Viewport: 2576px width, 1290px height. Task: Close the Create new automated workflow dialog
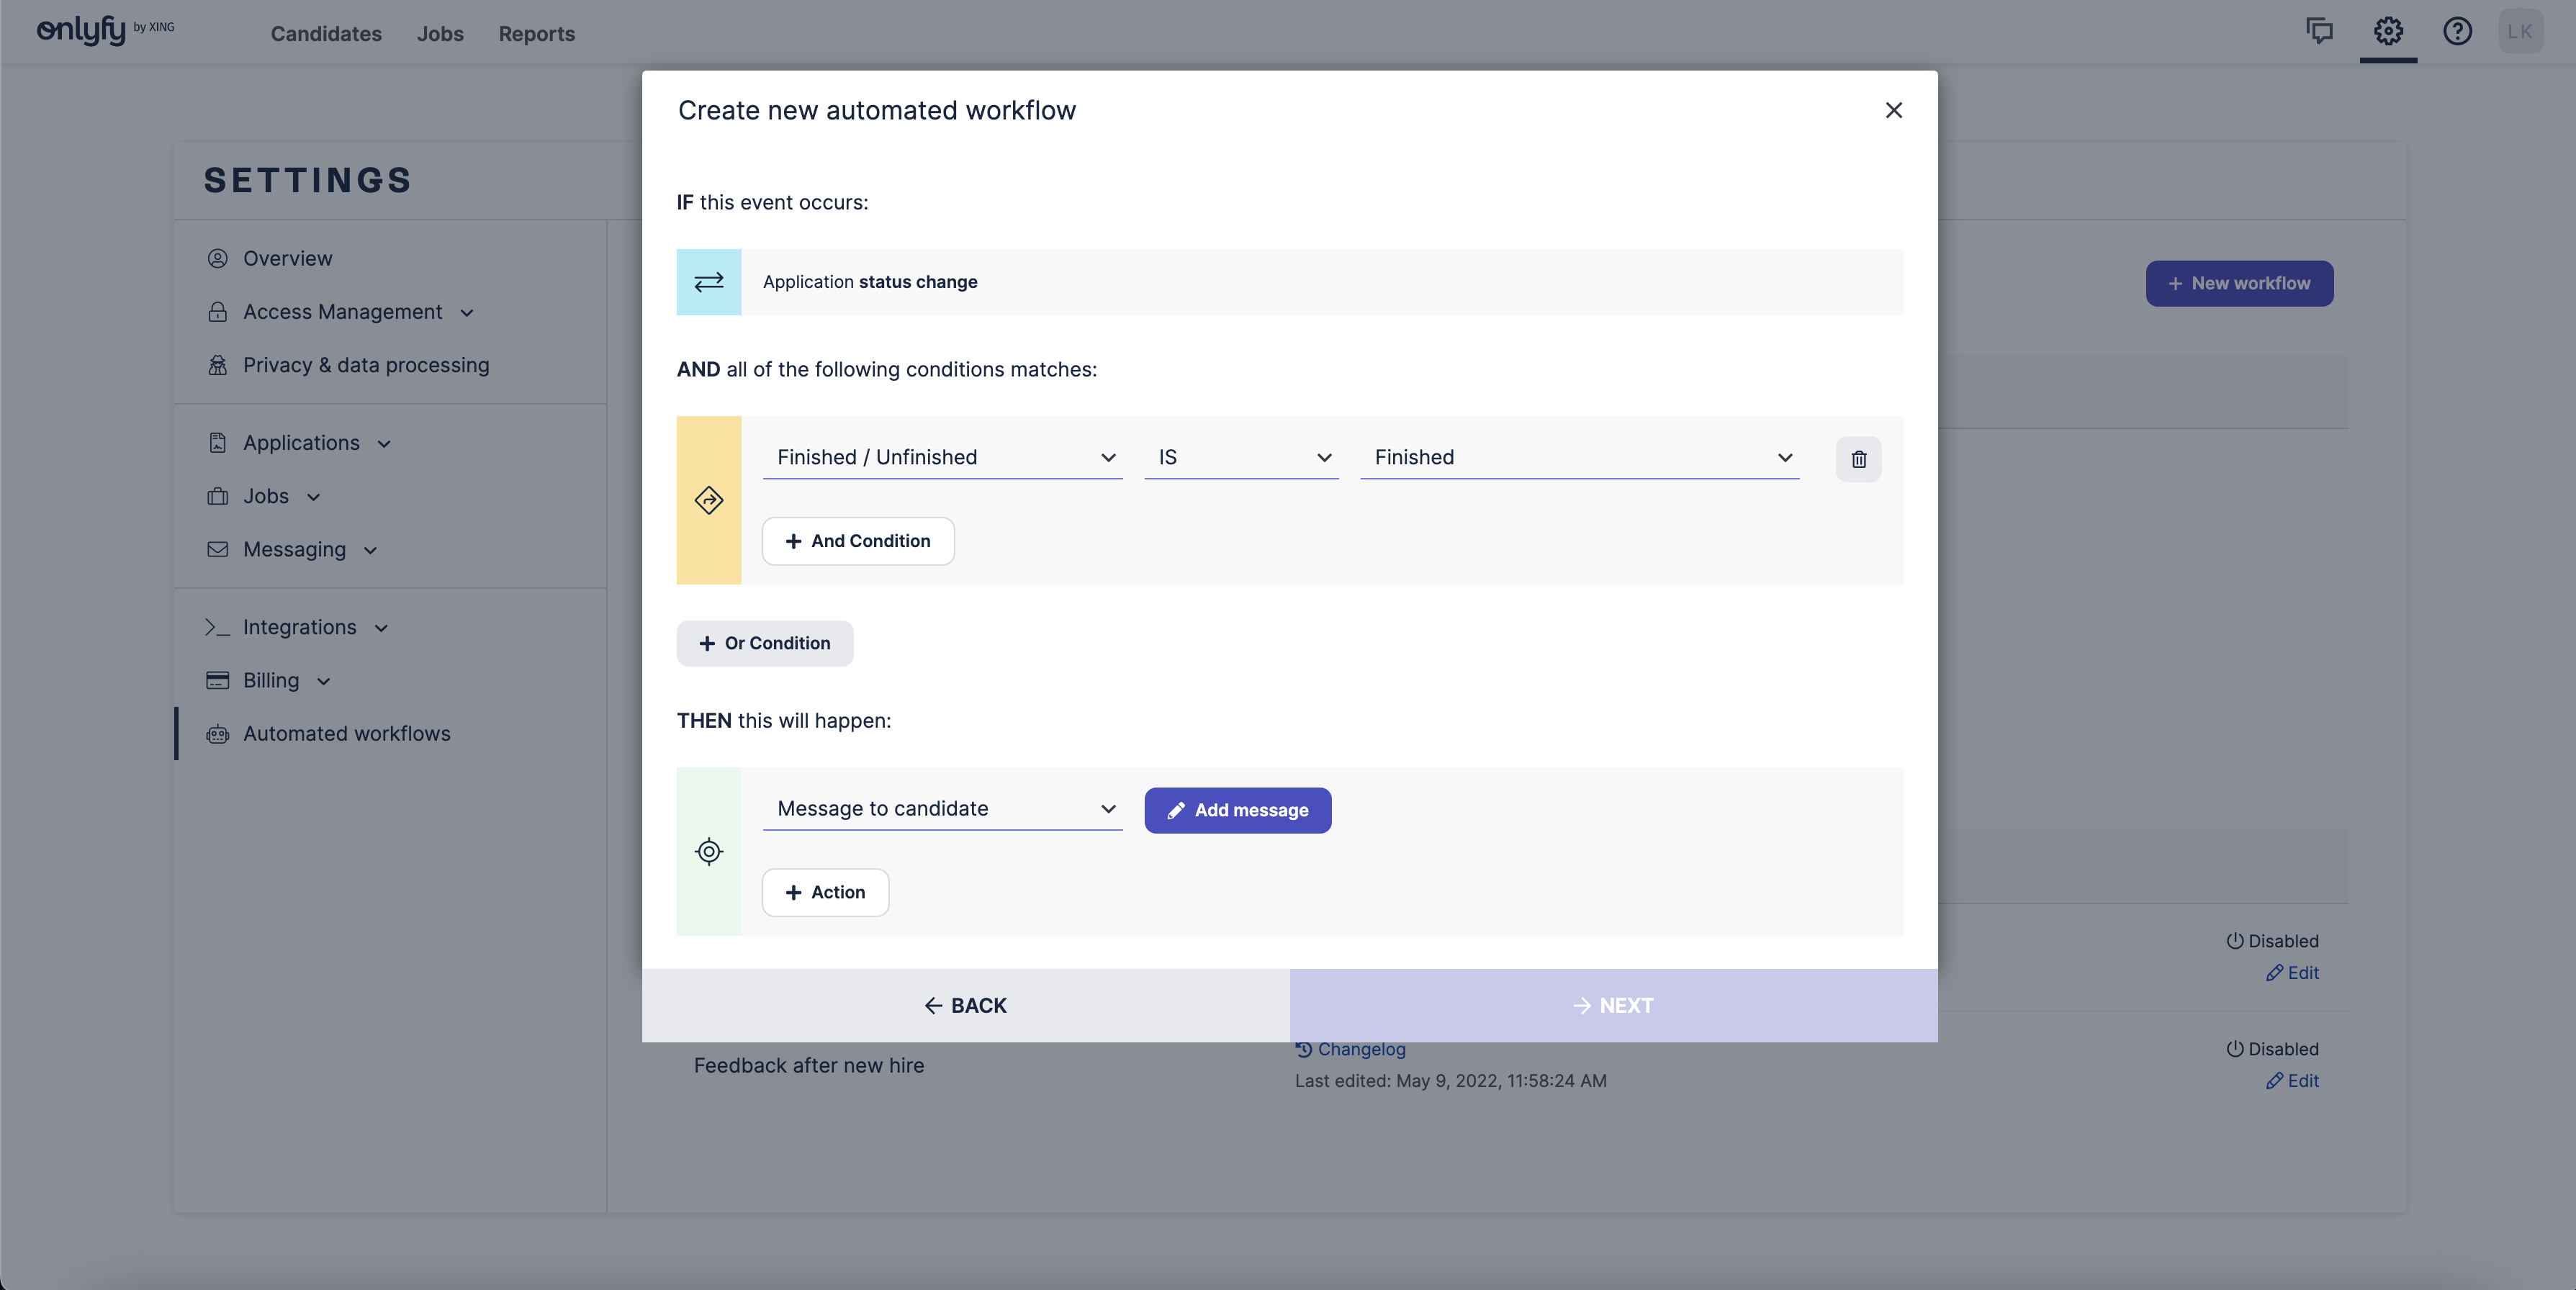[x=1893, y=110]
